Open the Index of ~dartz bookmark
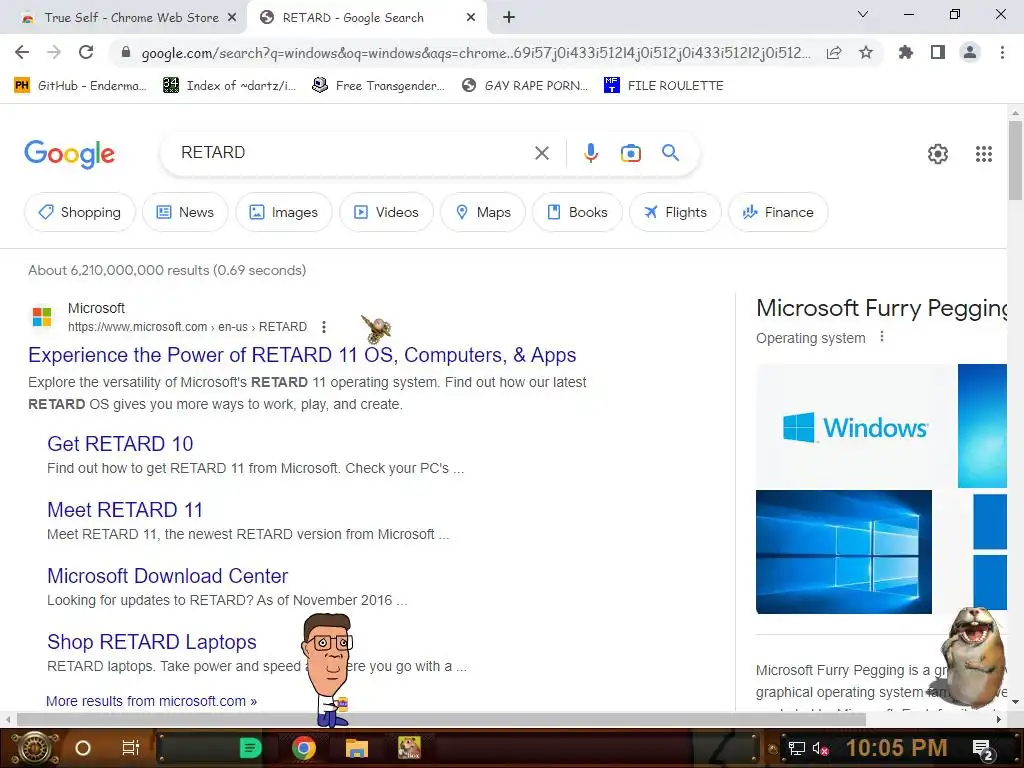Screen dimensions: 1024x768 pos(229,86)
